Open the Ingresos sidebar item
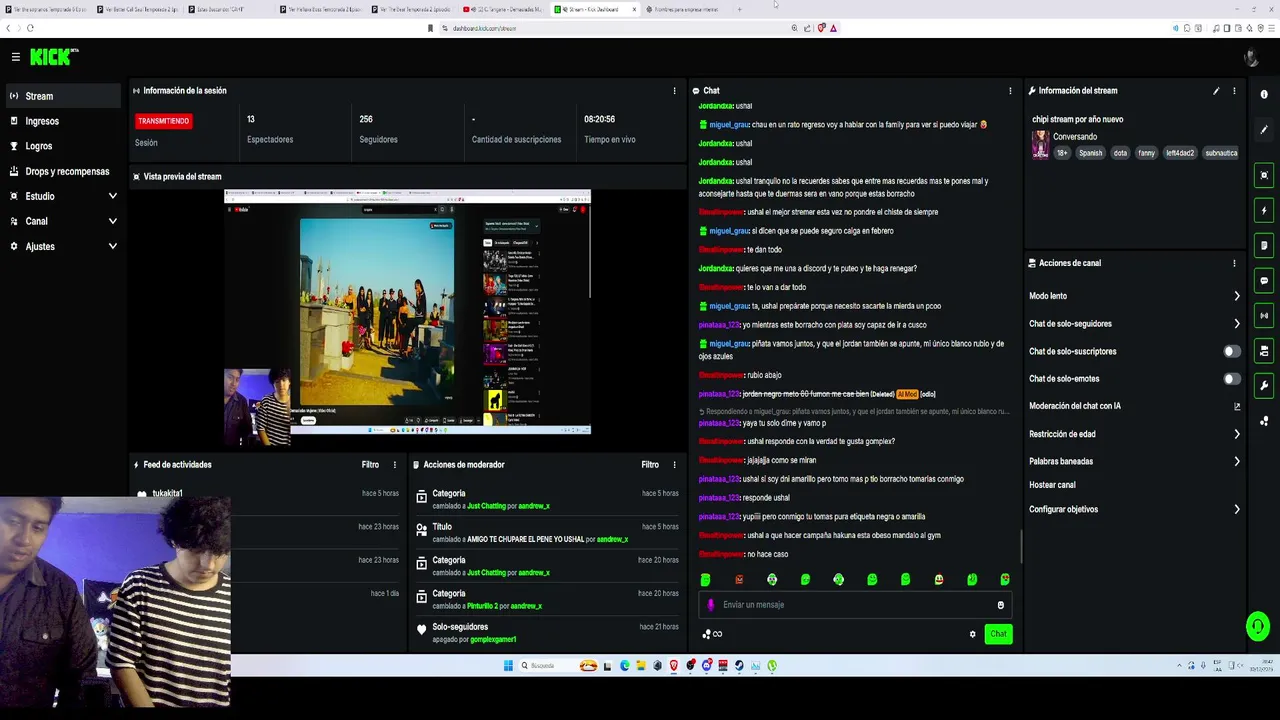Screen dimensions: 1280x720 pyautogui.click(x=63, y=121)
